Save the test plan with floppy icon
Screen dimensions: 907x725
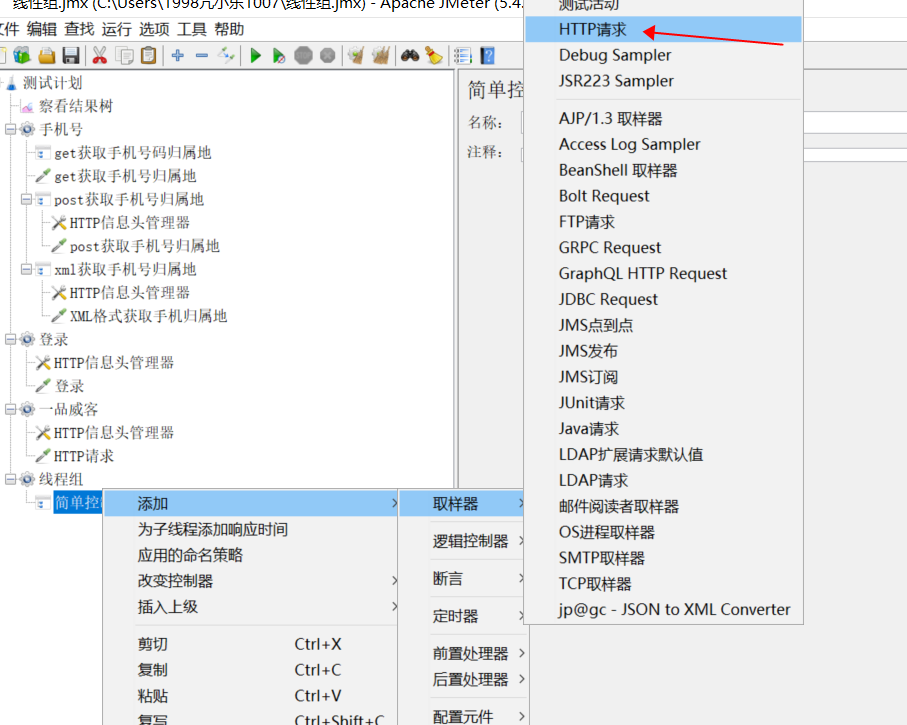pyautogui.click(x=71, y=56)
